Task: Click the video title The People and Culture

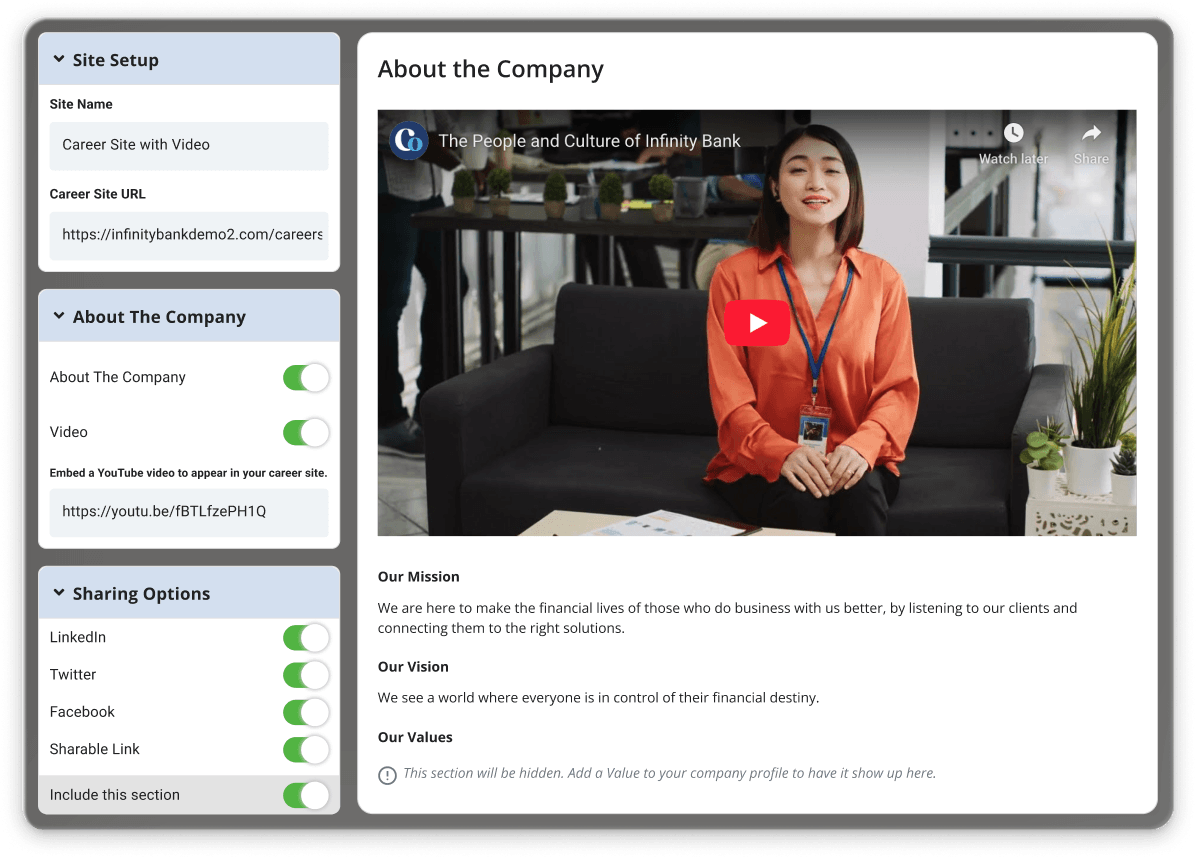Action: [589, 141]
